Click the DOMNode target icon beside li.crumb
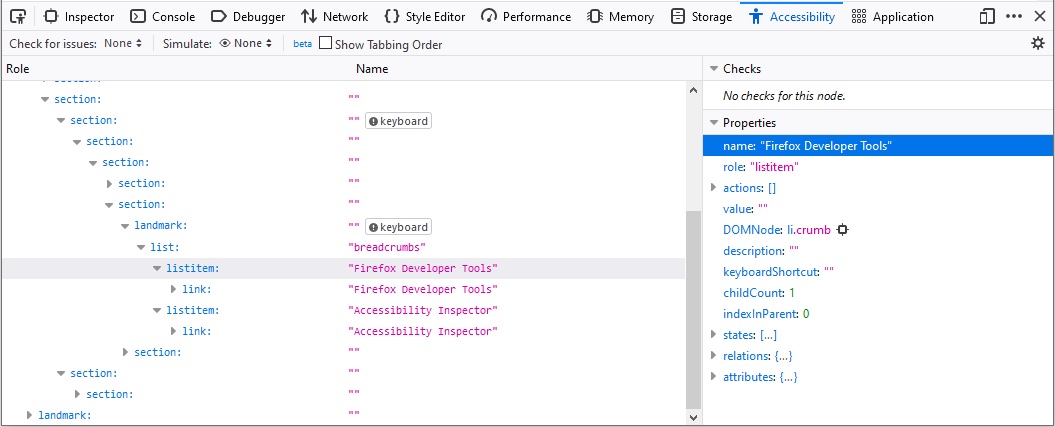Screen dimensions: 1055x427 (x=843, y=230)
